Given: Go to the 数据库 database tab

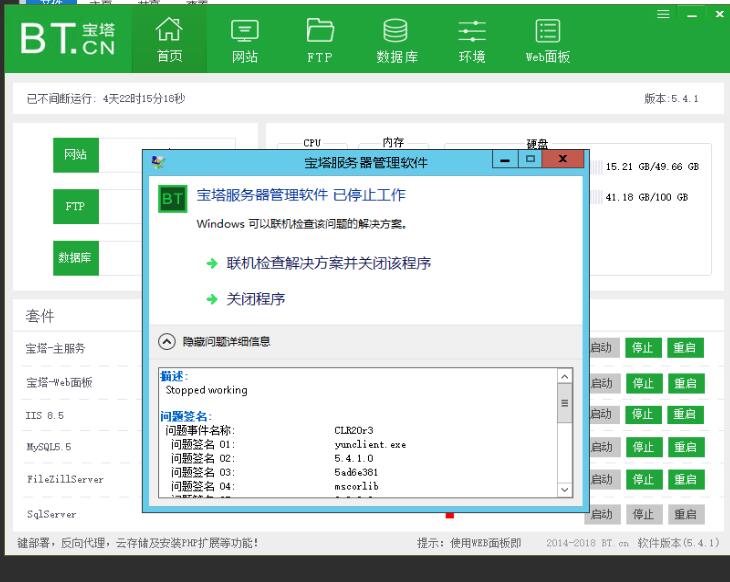Looking at the screenshot, I should [397, 41].
